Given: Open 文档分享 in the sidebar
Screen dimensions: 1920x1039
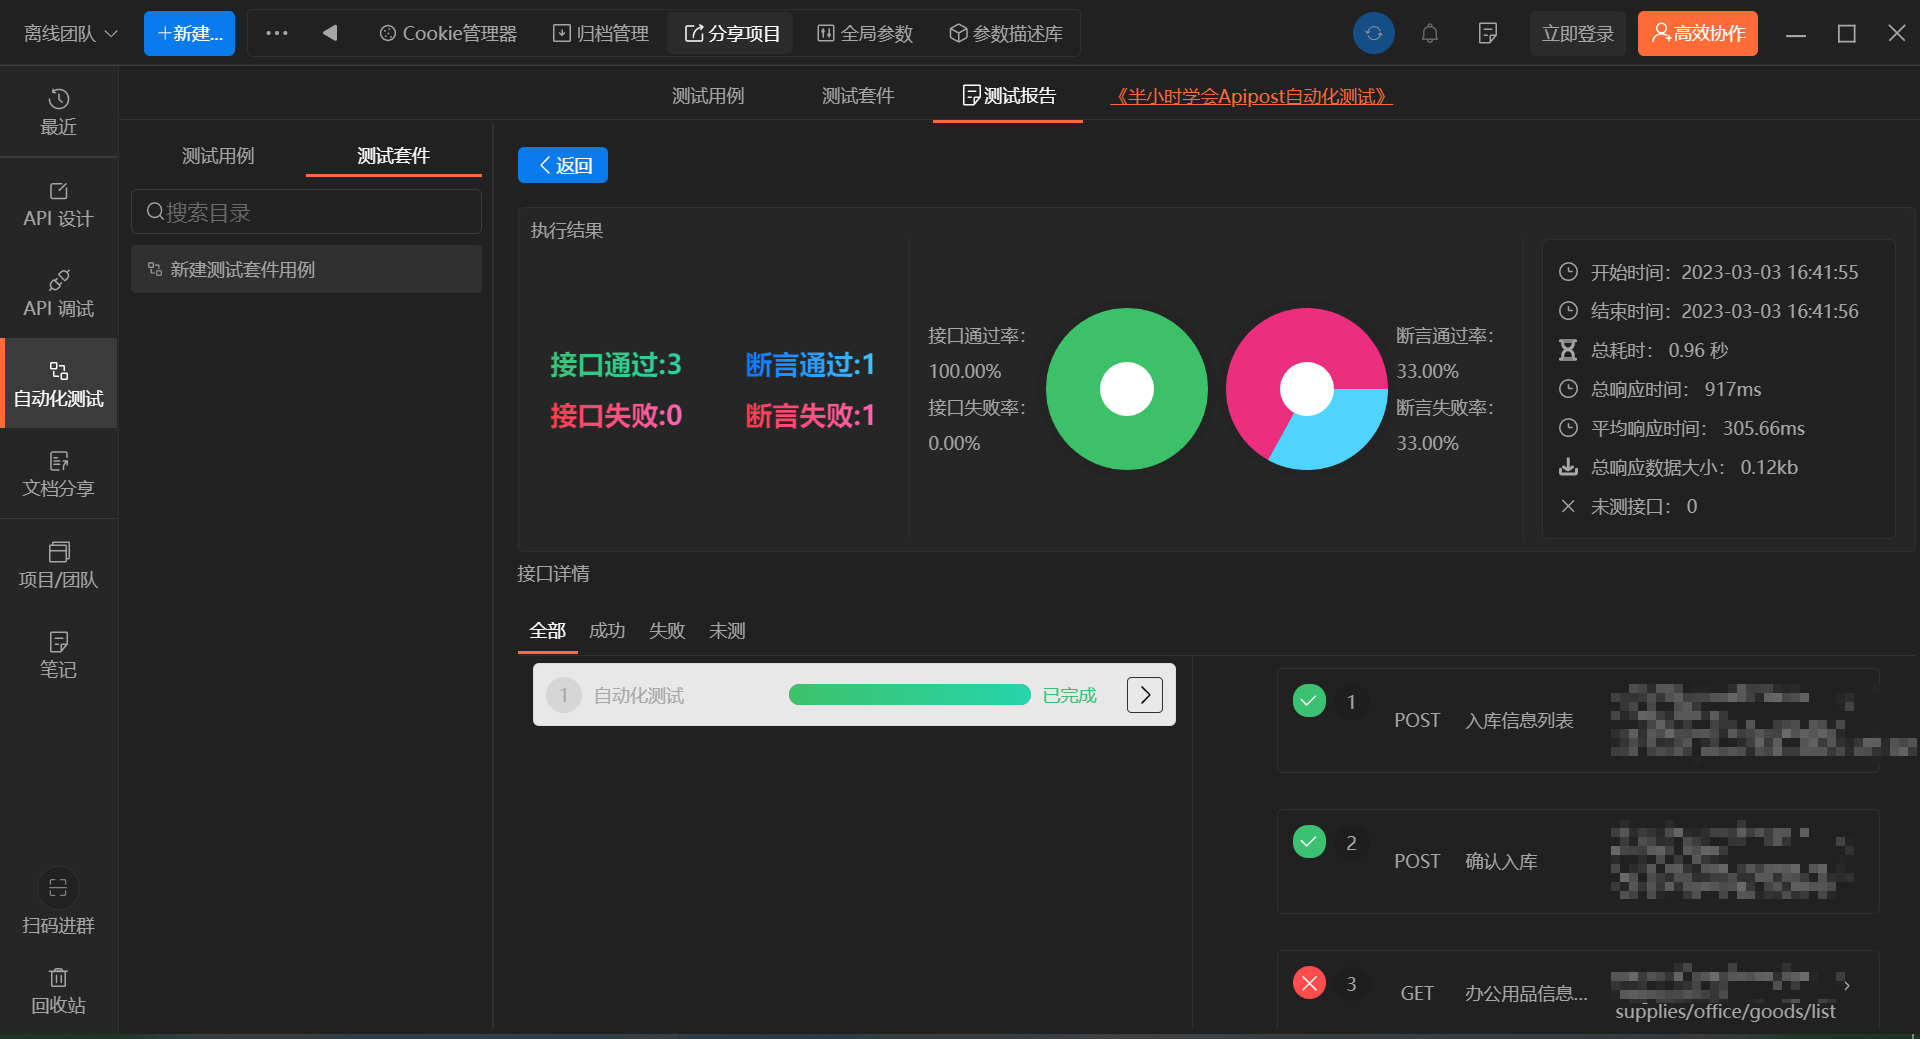Looking at the screenshot, I should pos(58,474).
